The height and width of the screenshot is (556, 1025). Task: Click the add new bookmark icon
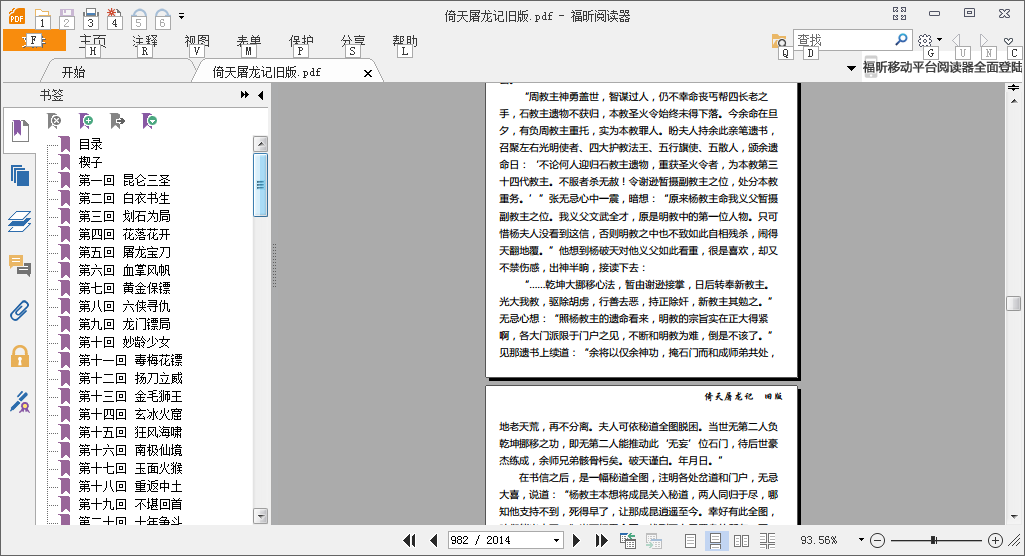click(87, 121)
